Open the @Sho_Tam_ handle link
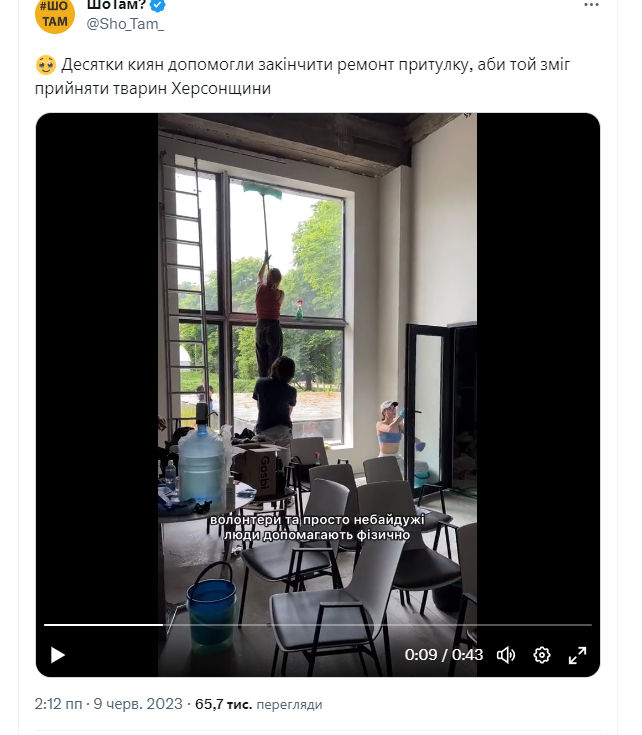This screenshot has height=735, width=642. pyautogui.click(x=125, y=24)
